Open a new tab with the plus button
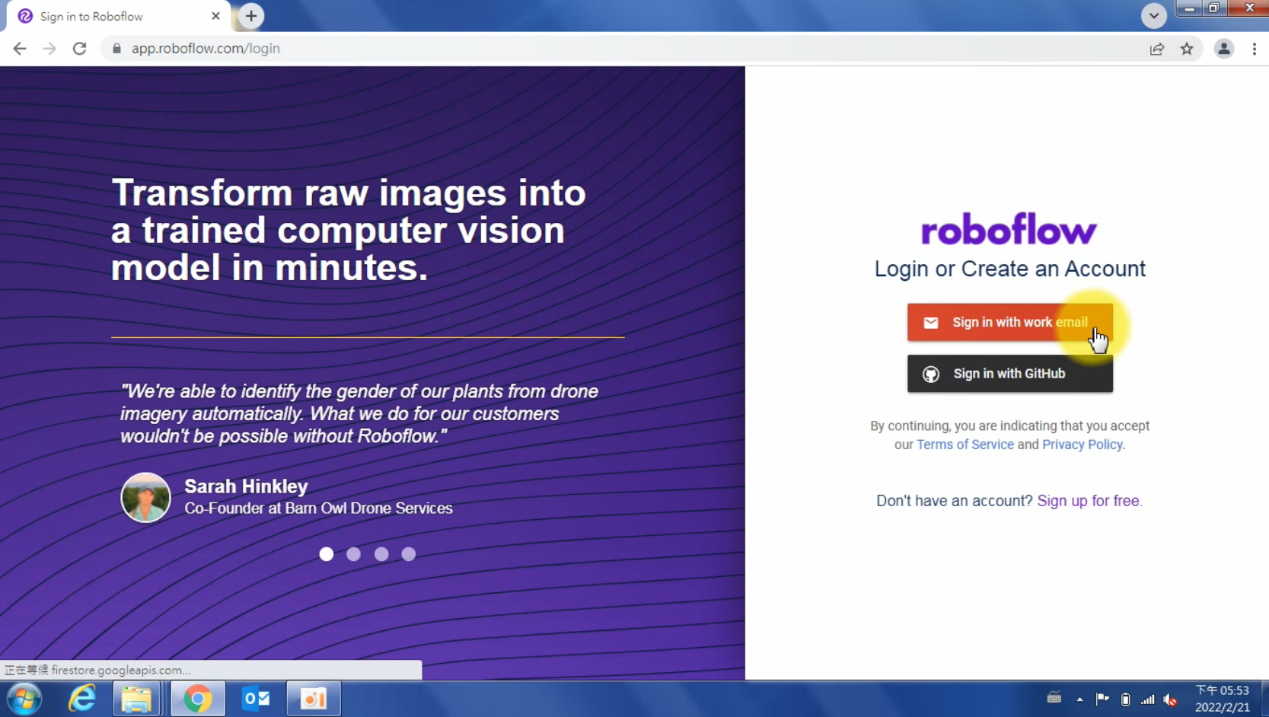 pos(251,16)
